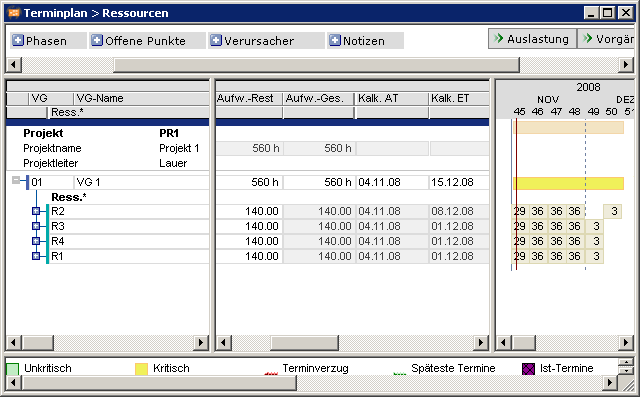Expand resource R3 row
Screen dimensions: 640x397
[x=36, y=226]
